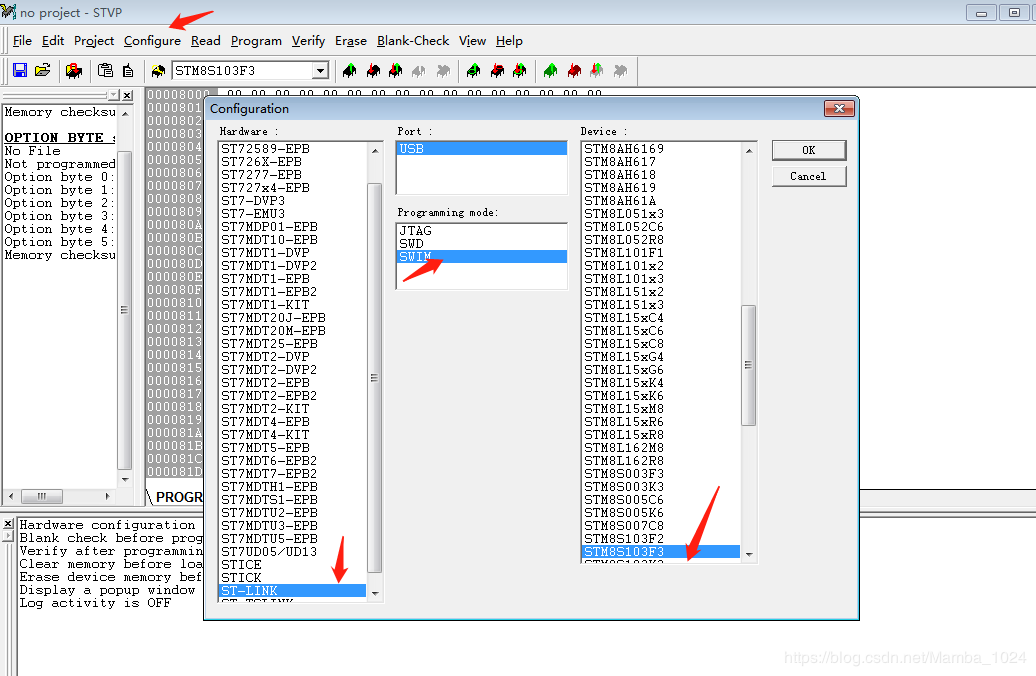Open the Project menu
The image size is (1036, 676).
coord(94,41)
